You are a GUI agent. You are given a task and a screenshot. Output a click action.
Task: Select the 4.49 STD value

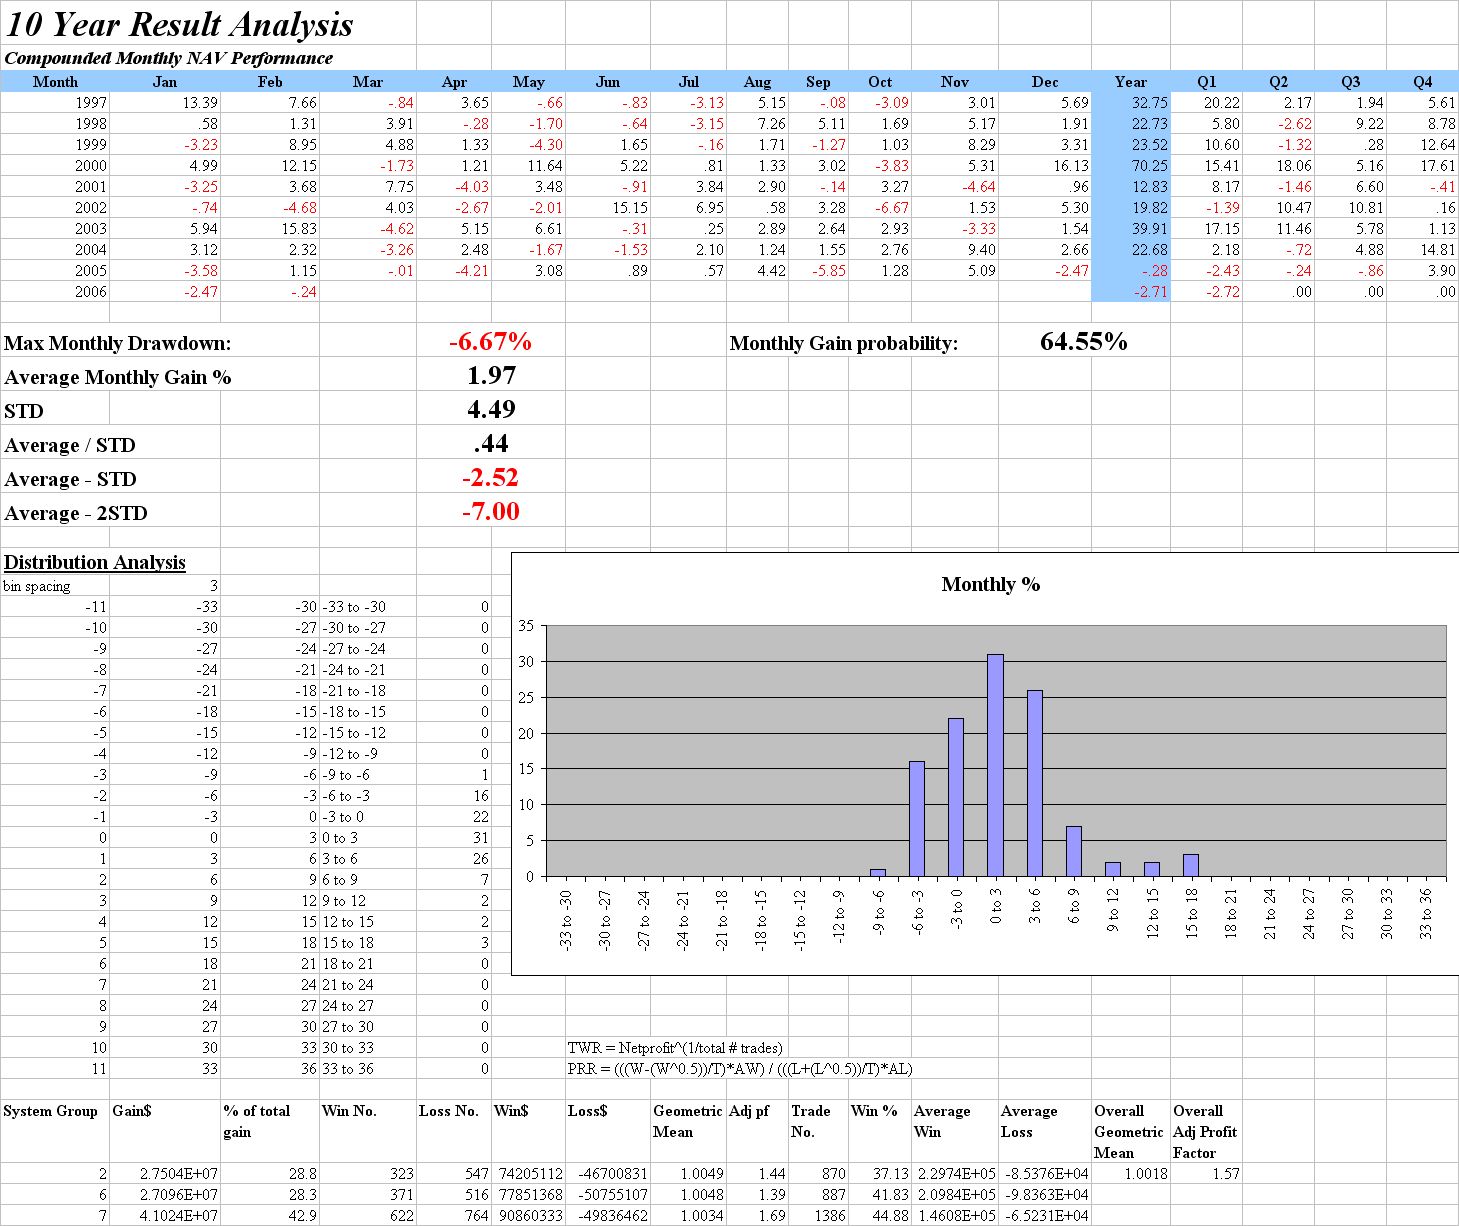[491, 409]
